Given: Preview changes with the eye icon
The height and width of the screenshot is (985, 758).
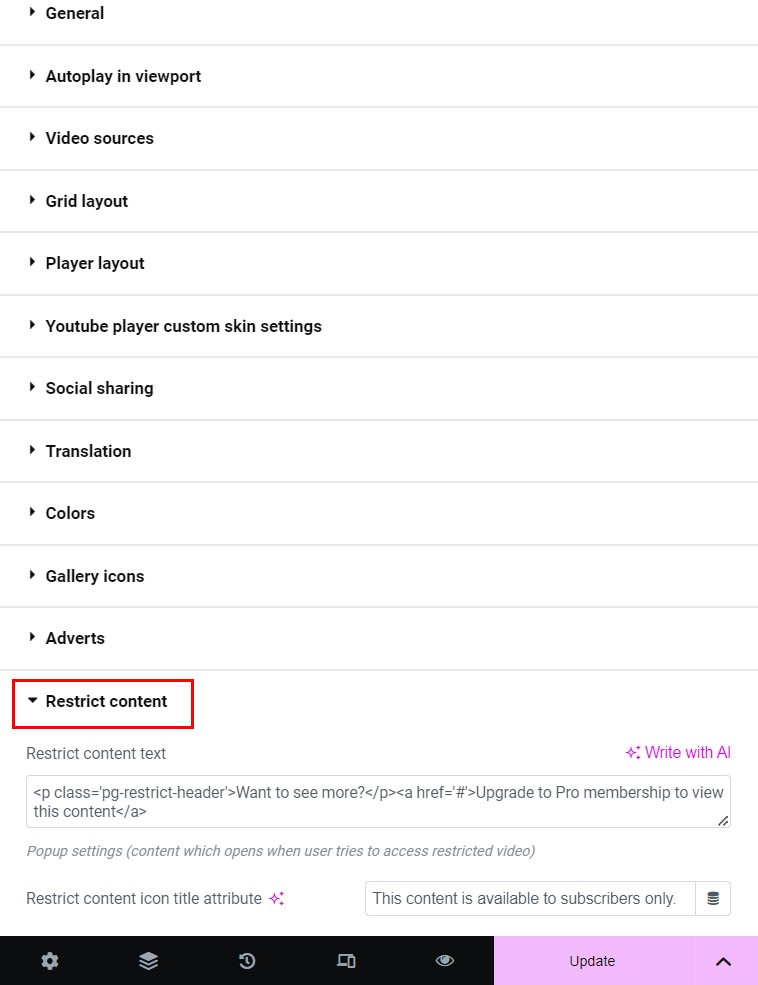Looking at the screenshot, I should pyautogui.click(x=445, y=961).
